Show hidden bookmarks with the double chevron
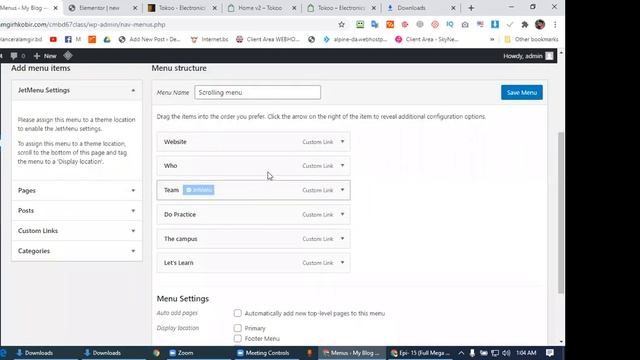The image size is (640, 360). point(492,40)
